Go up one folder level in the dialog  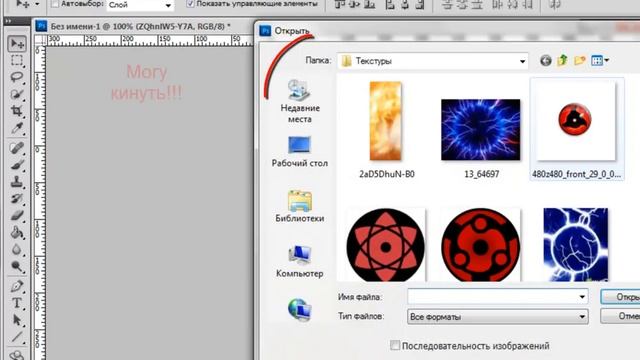point(562,60)
